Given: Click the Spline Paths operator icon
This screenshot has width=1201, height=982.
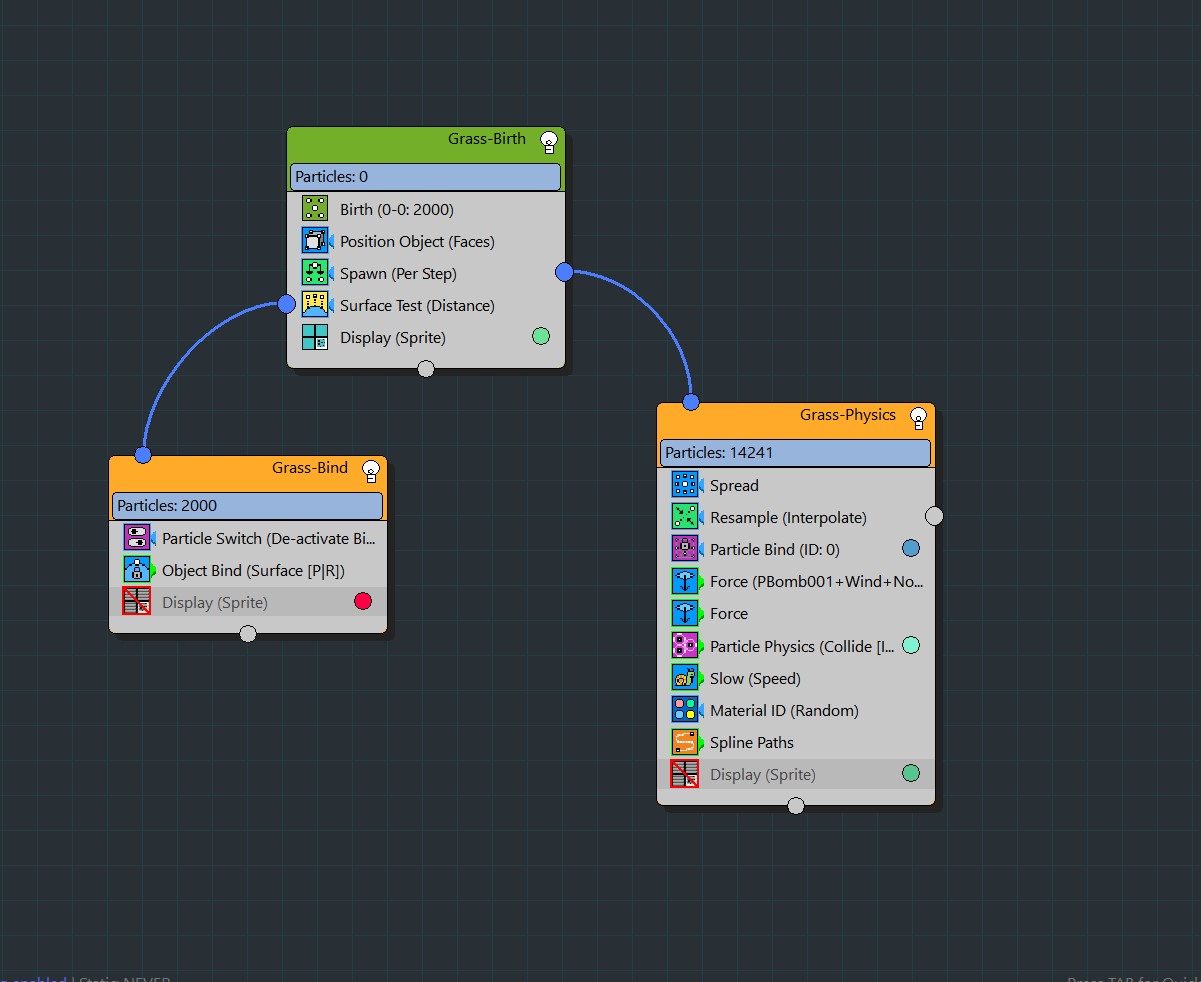Looking at the screenshot, I should click(x=685, y=742).
